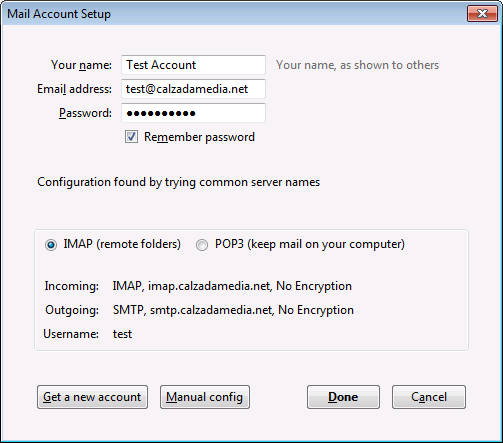This screenshot has width=503, height=443.
Task: Select the IMAP (remote folders) radio button
Action: point(51,245)
